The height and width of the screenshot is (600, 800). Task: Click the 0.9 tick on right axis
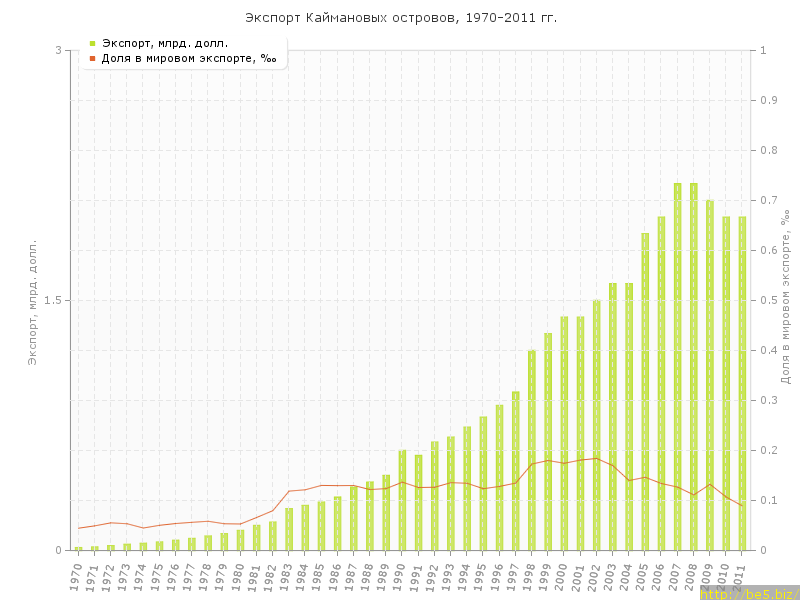click(x=771, y=100)
